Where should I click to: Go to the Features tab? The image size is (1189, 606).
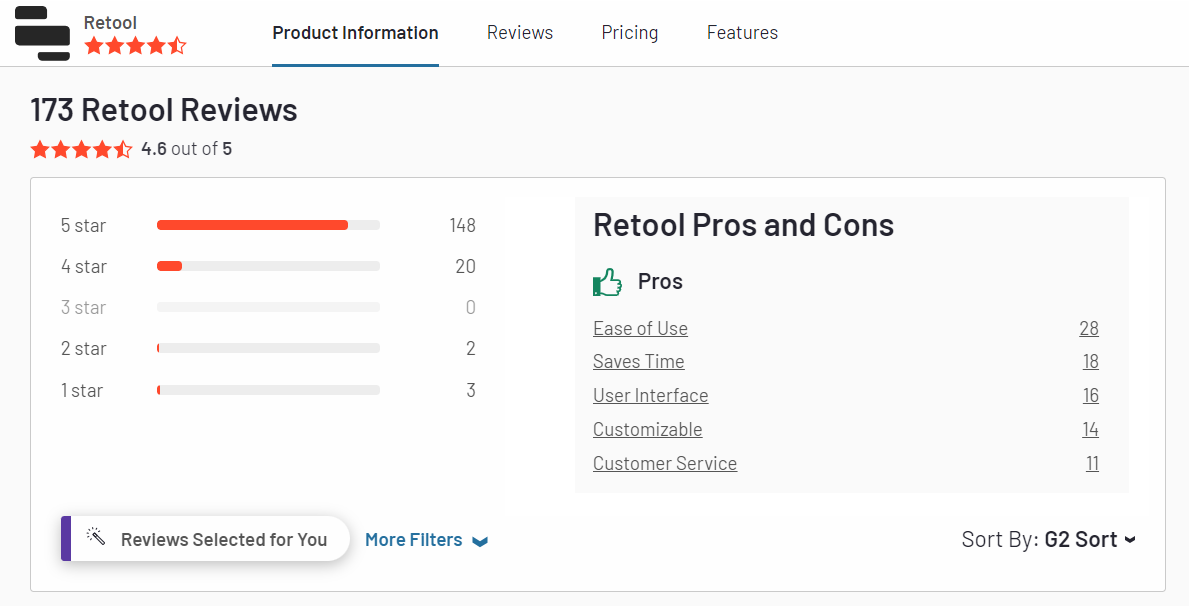tap(742, 33)
